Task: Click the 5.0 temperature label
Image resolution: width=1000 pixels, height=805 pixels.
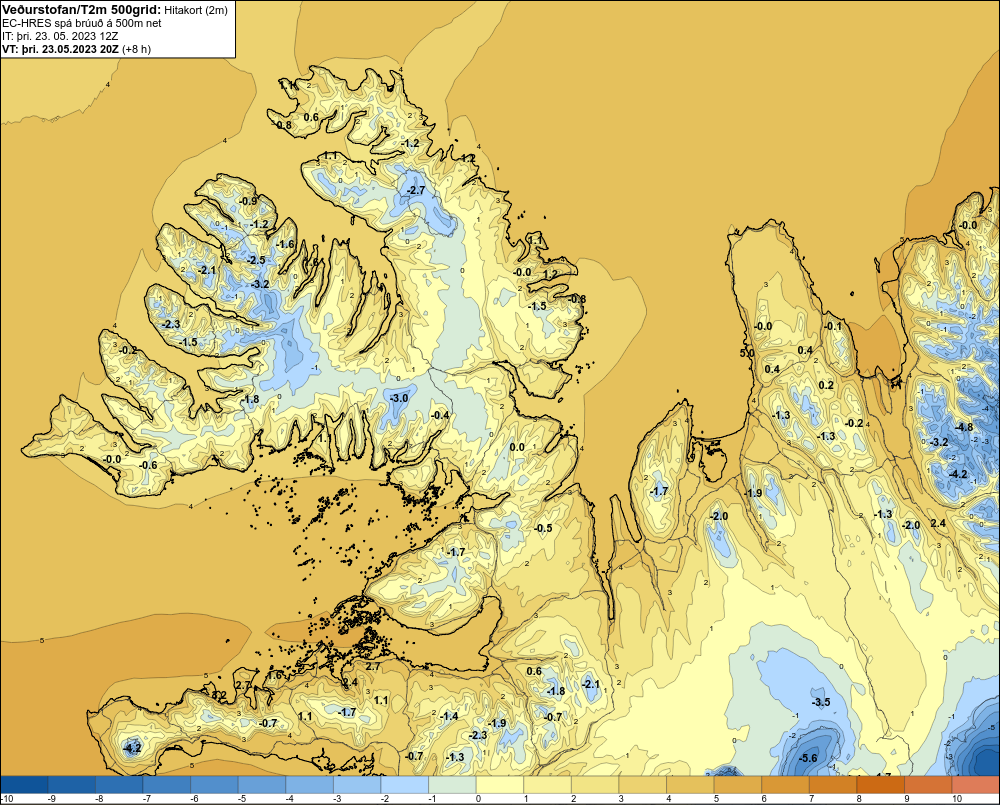Action: [x=747, y=353]
